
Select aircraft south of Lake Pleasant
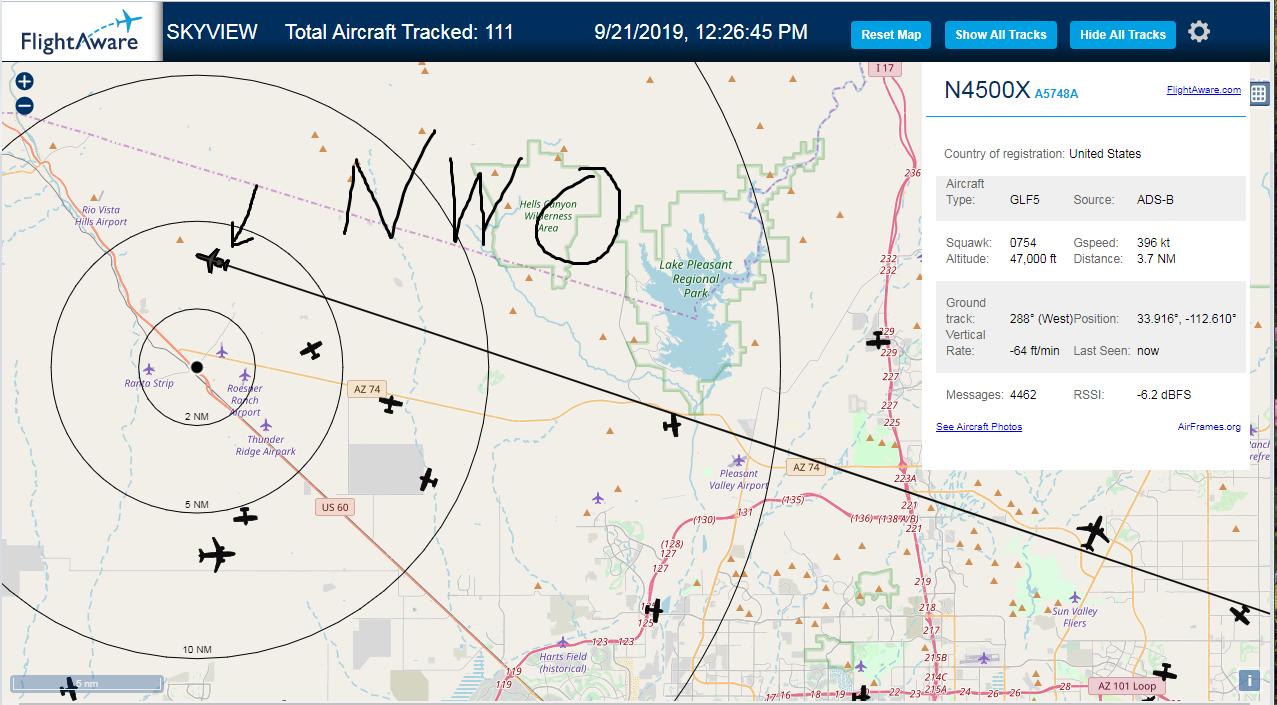click(x=672, y=426)
